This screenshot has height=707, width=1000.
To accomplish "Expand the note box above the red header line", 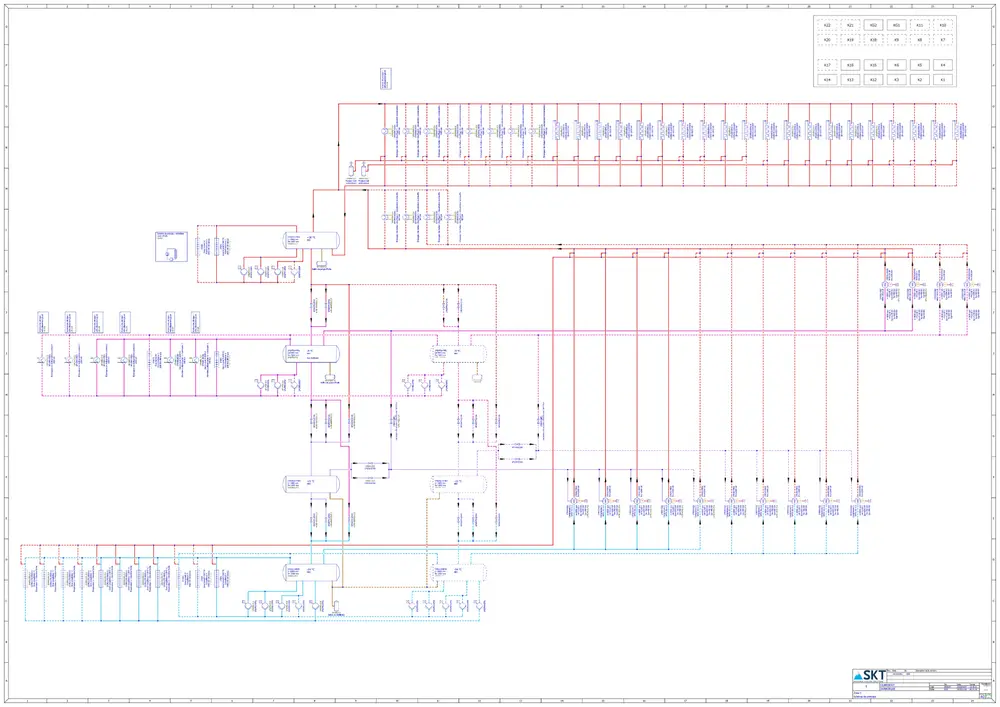I will (385, 80).
